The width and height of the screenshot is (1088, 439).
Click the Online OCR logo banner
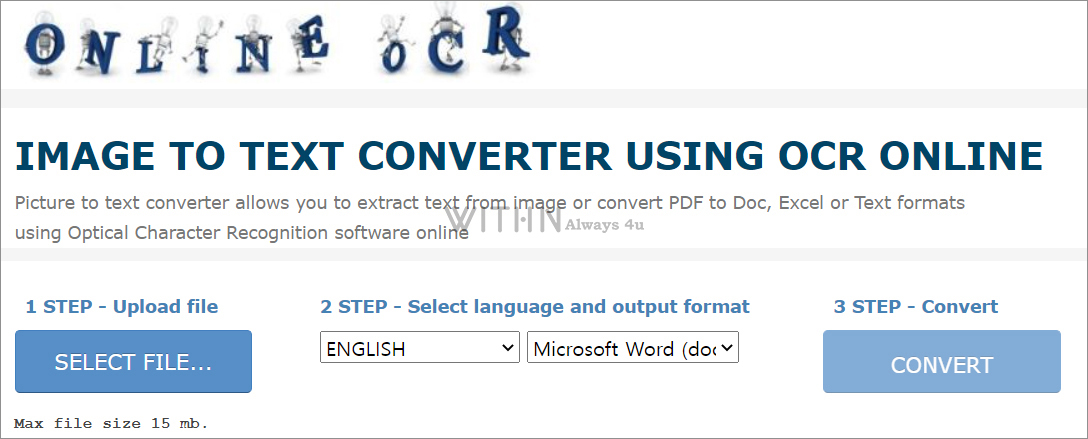[x=278, y=42]
